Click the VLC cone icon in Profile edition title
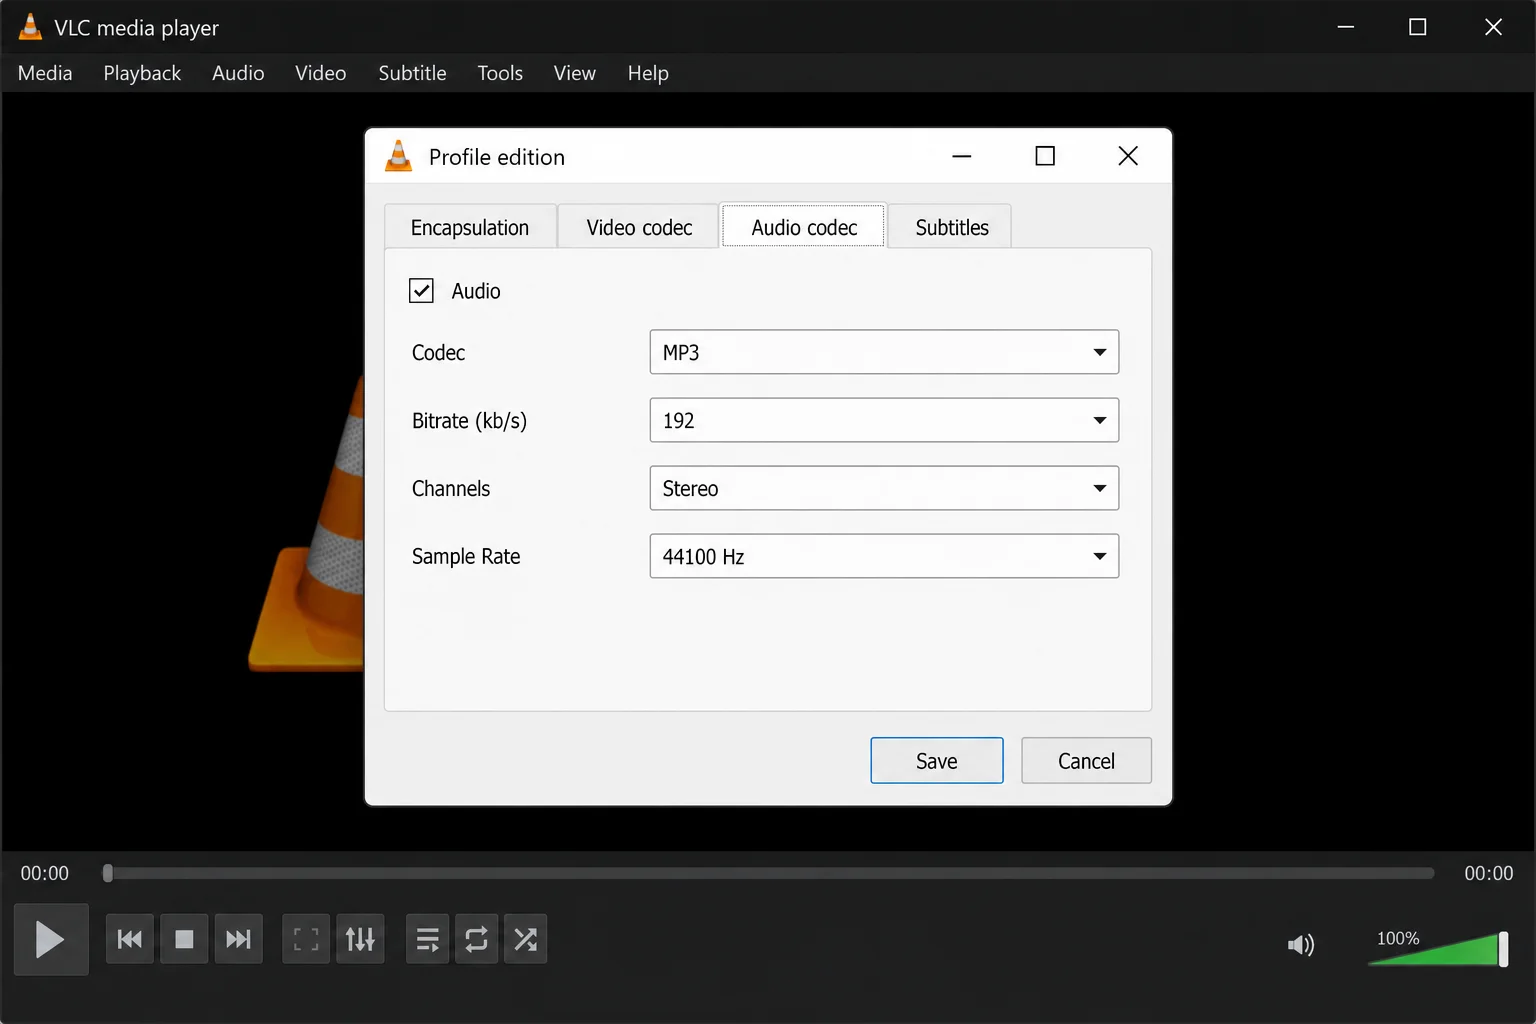Image resolution: width=1536 pixels, height=1024 pixels. click(399, 156)
